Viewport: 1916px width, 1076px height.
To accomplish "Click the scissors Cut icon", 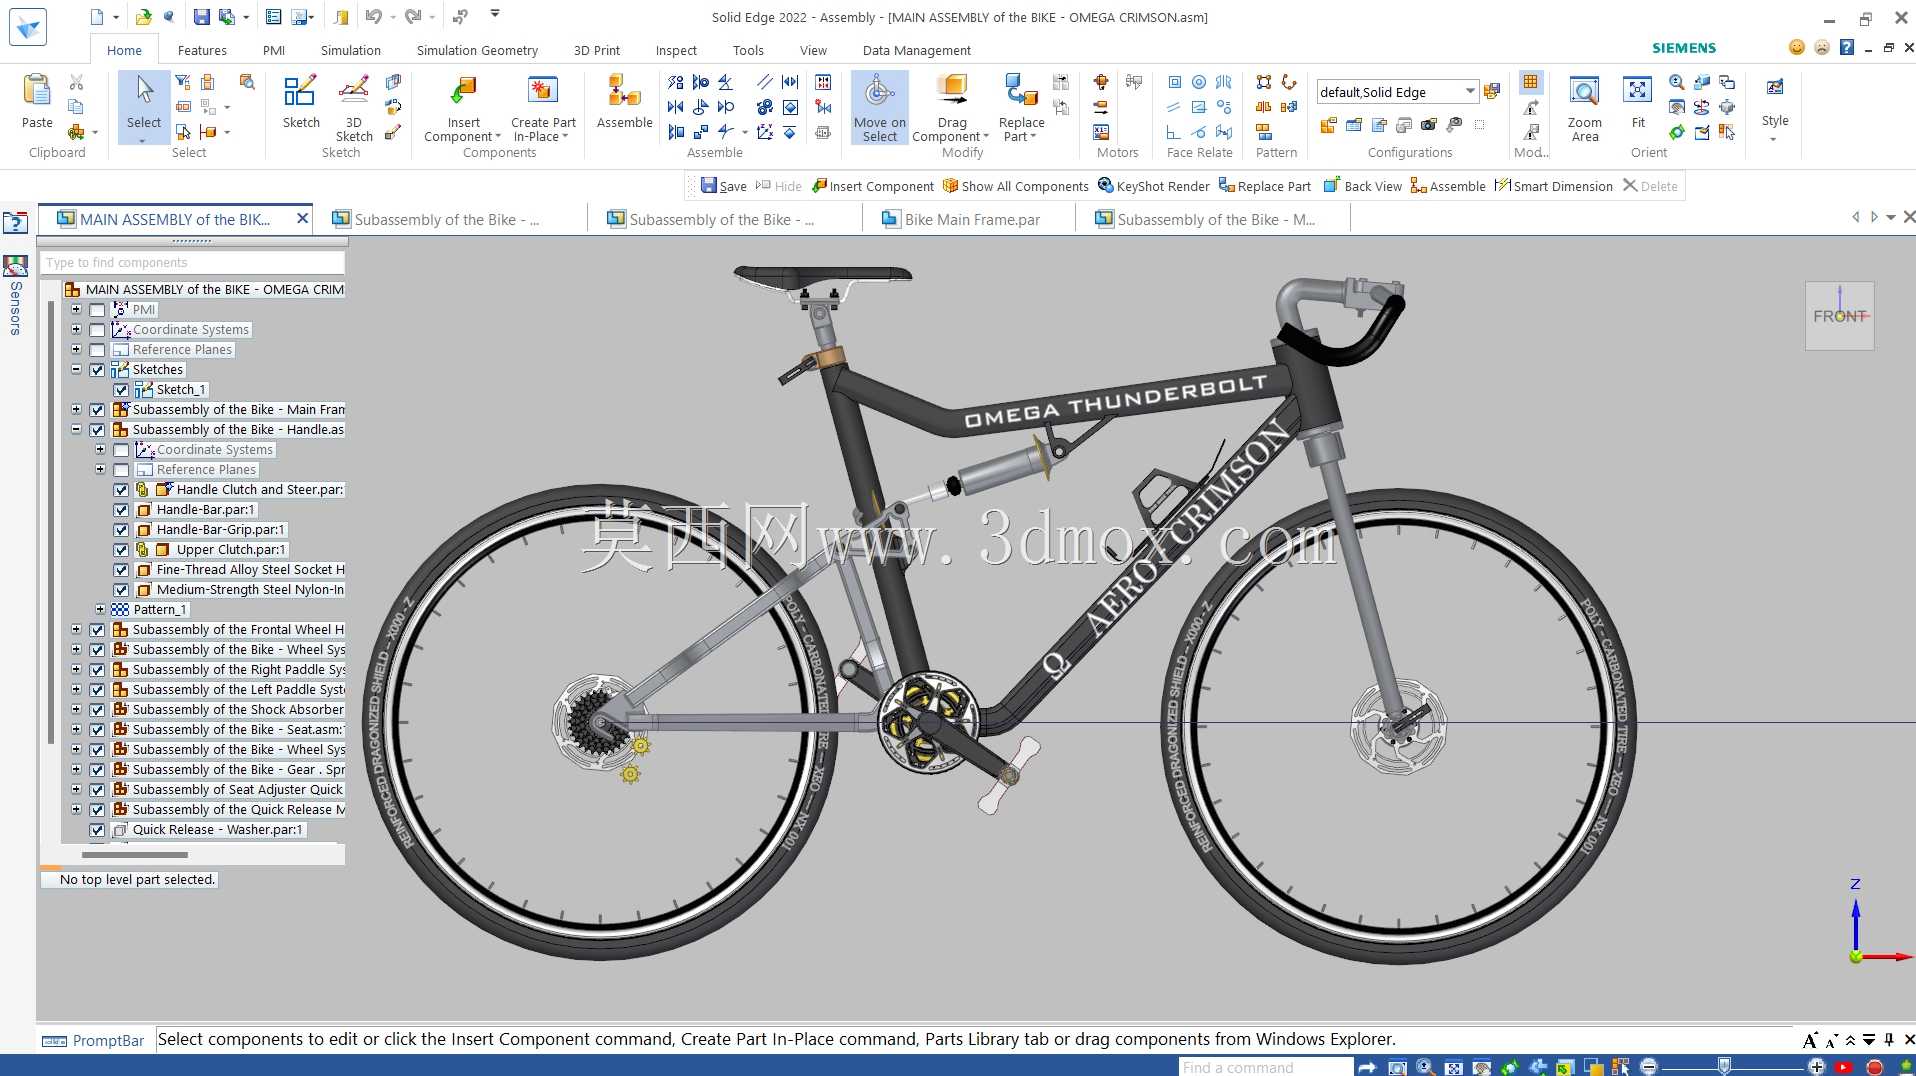I will (x=76, y=82).
